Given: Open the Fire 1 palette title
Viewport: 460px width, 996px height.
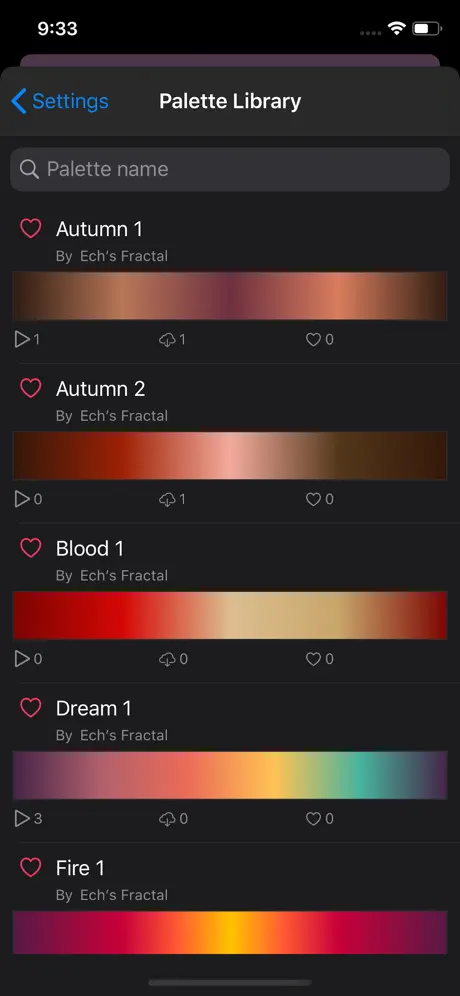Looking at the screenshot, I should [80, 868].
